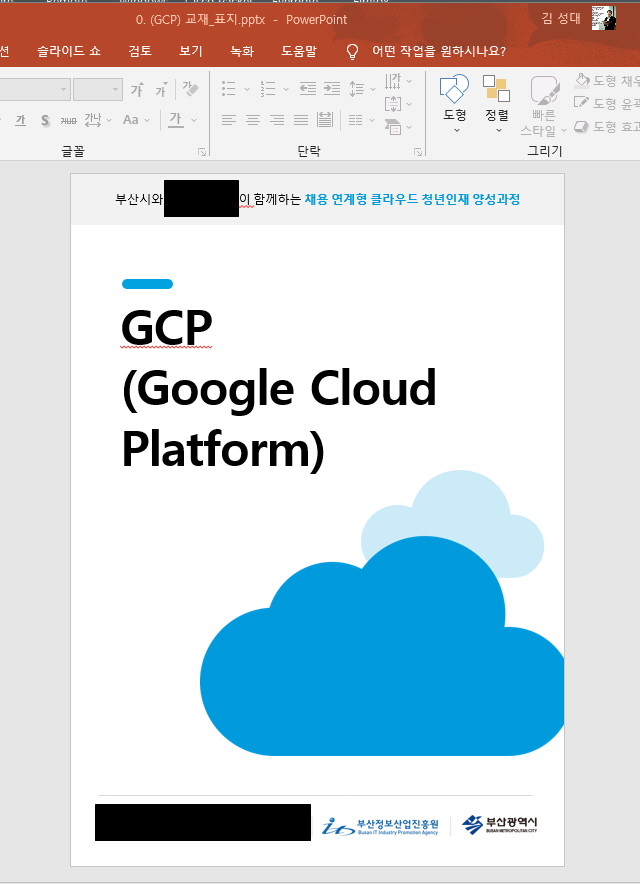Click the lightbulb Tell Me icon

[352, 52]
